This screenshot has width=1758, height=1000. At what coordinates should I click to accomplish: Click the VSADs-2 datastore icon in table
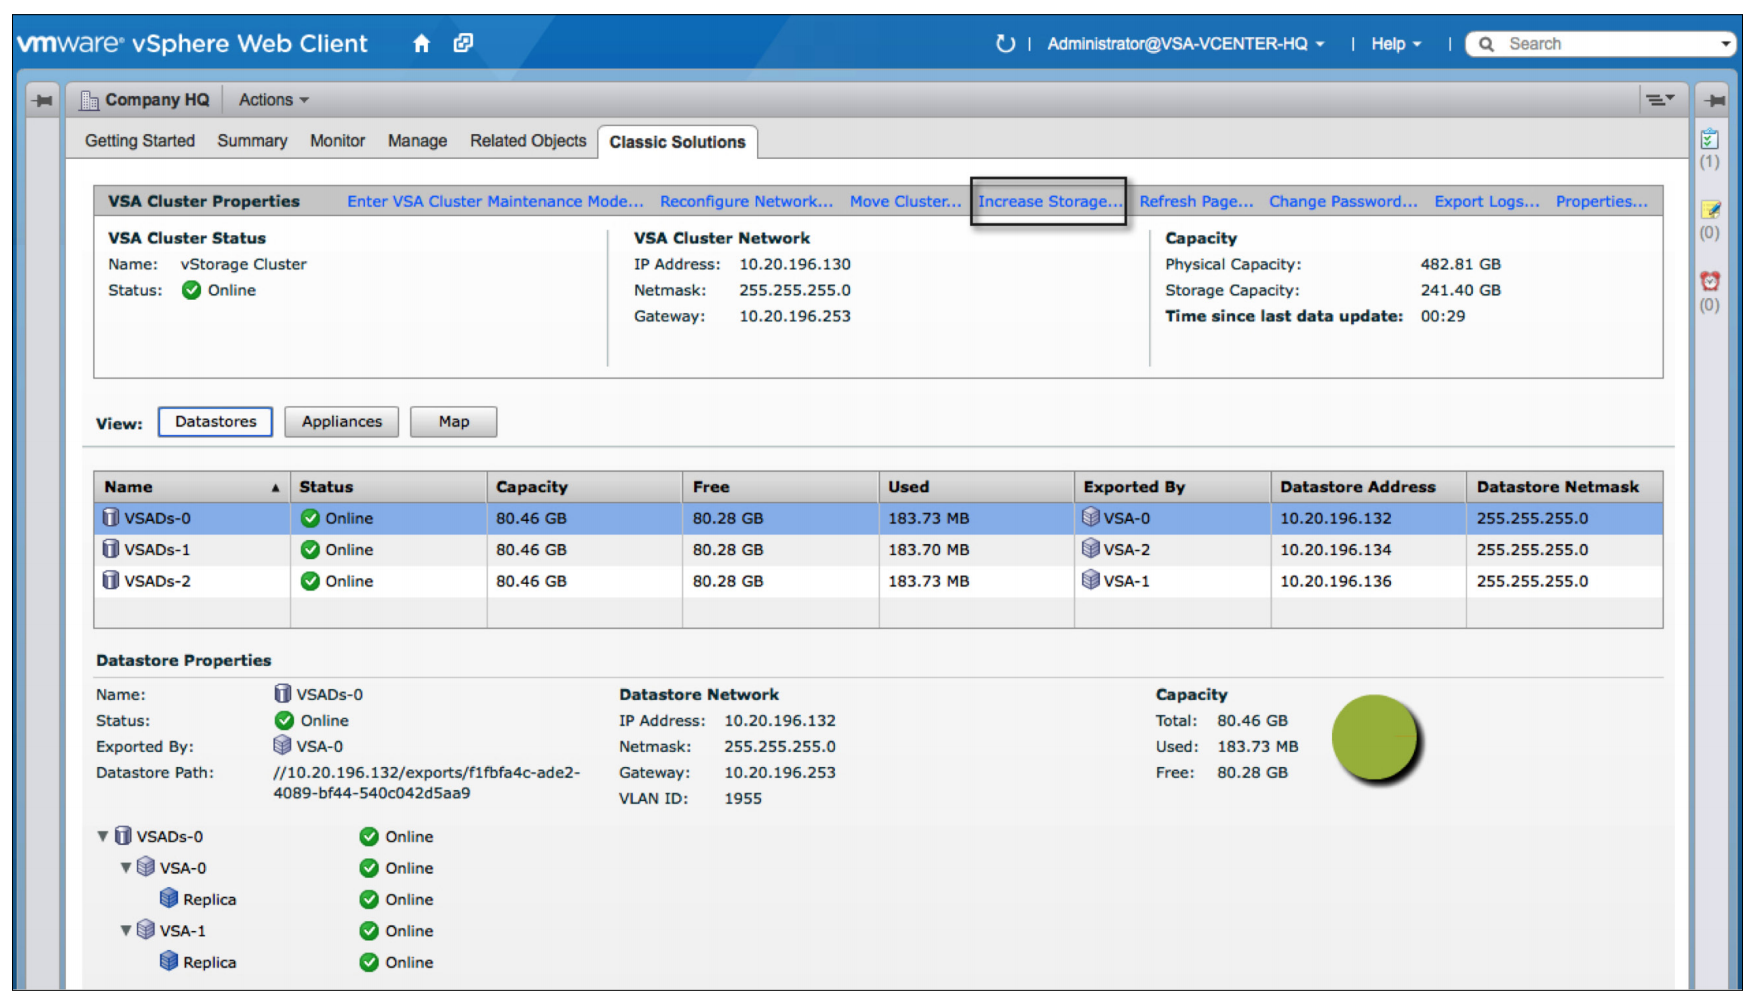[x=111, y=580]
